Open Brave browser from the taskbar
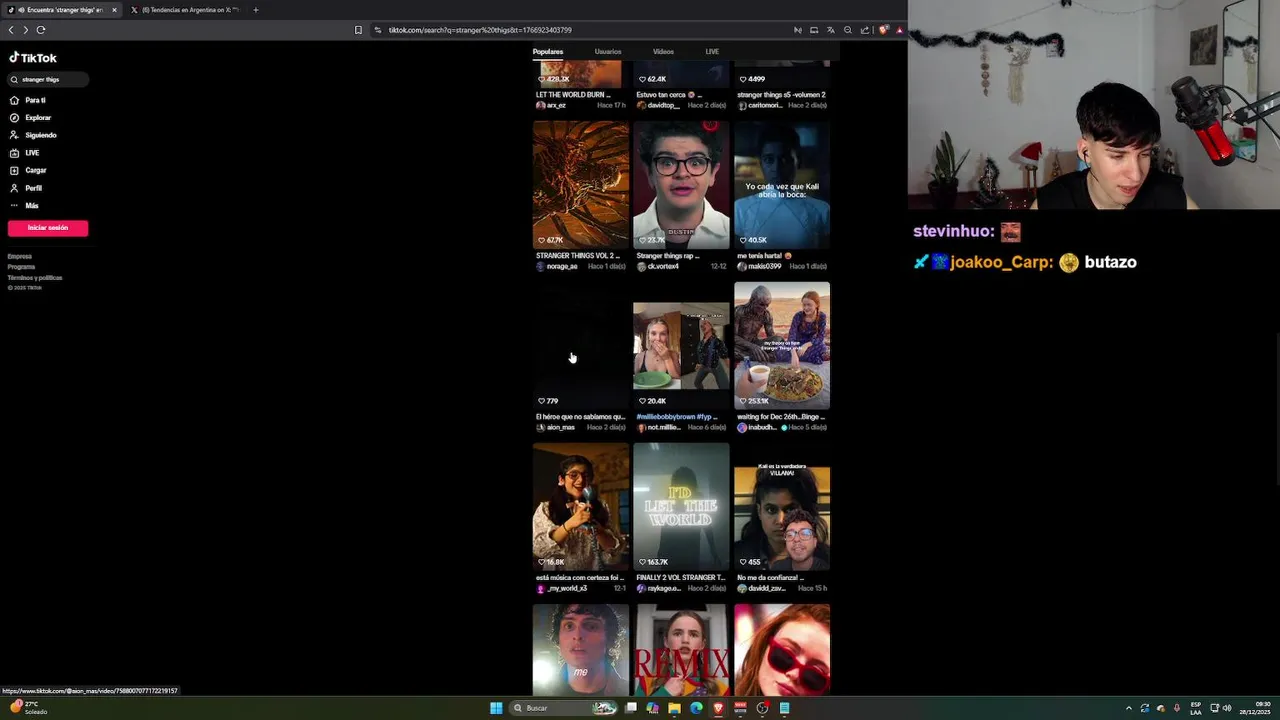The image size is (1280, 720). pos(718,708)
